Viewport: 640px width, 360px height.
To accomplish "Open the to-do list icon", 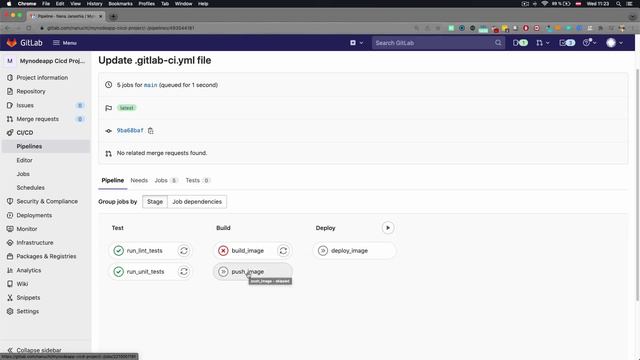I will (x=567, y=43).
